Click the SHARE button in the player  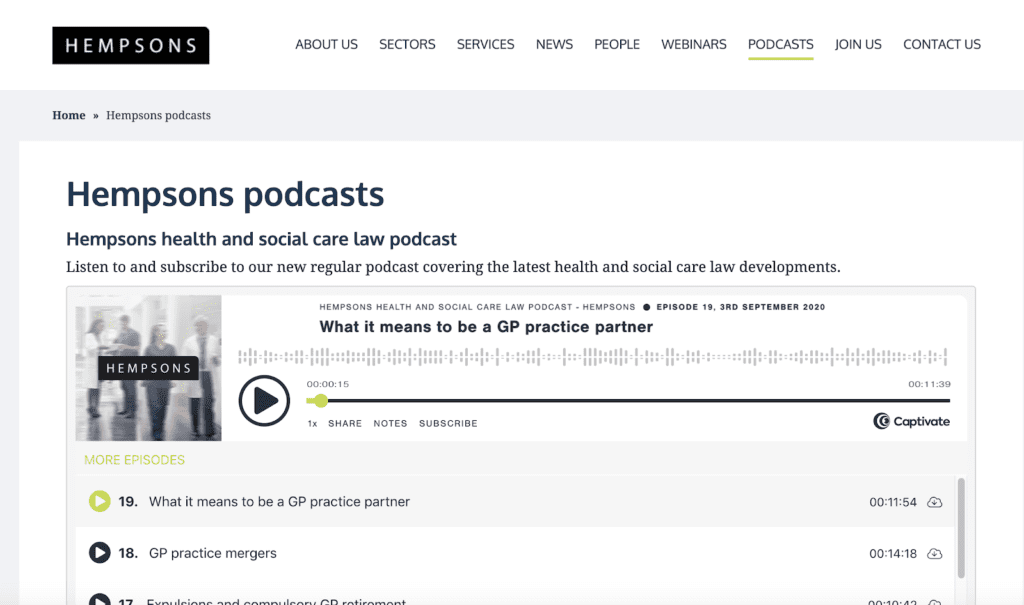pos(345,423)
